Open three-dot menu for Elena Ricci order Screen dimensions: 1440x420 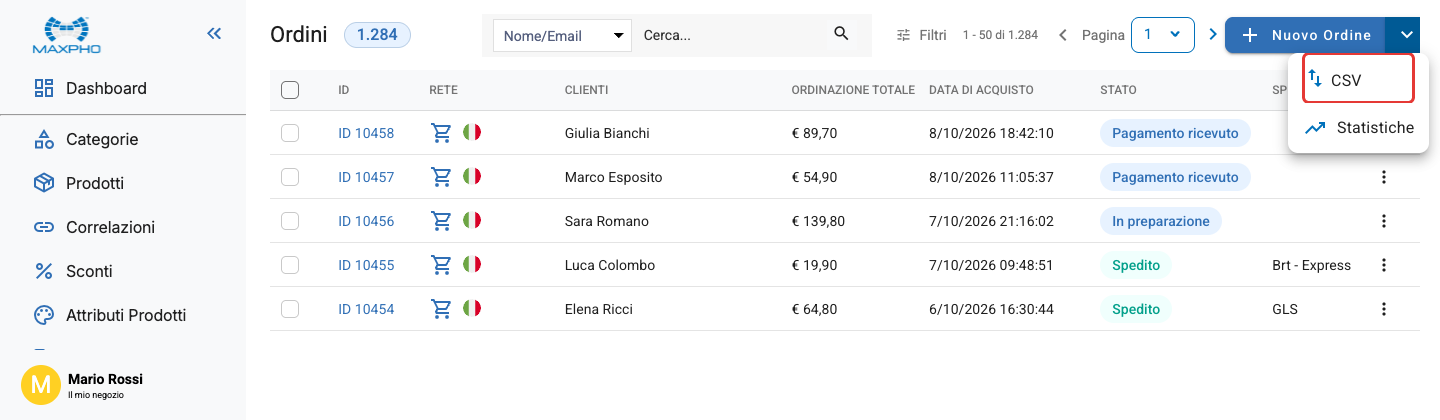pyautogui.click(x=1384, y=309)
